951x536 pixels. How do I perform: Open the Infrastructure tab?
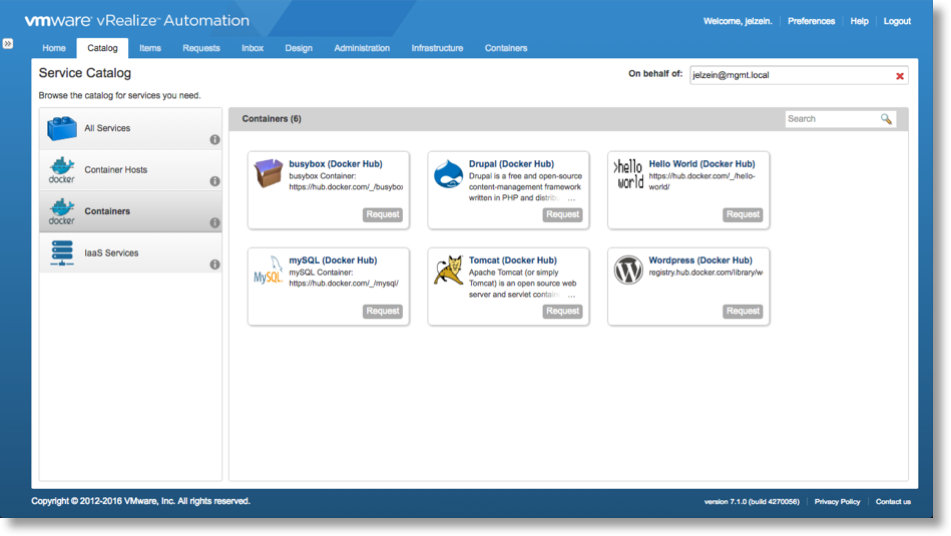click(x=437, y=48)
